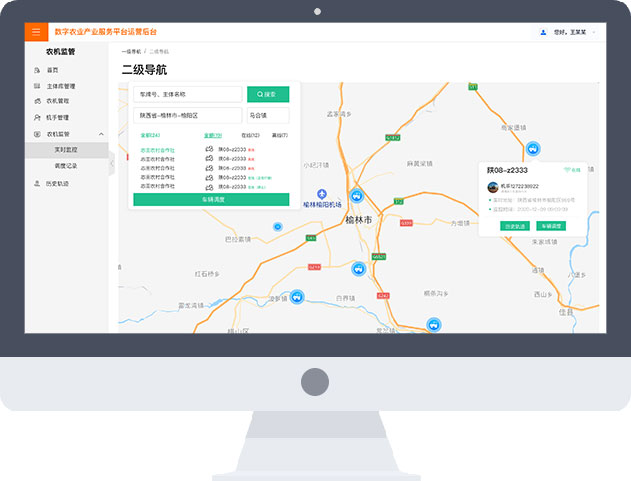Click the 首页 home icon in sidebar
Viewport: 631px width, 481px height.
[37, 70]
